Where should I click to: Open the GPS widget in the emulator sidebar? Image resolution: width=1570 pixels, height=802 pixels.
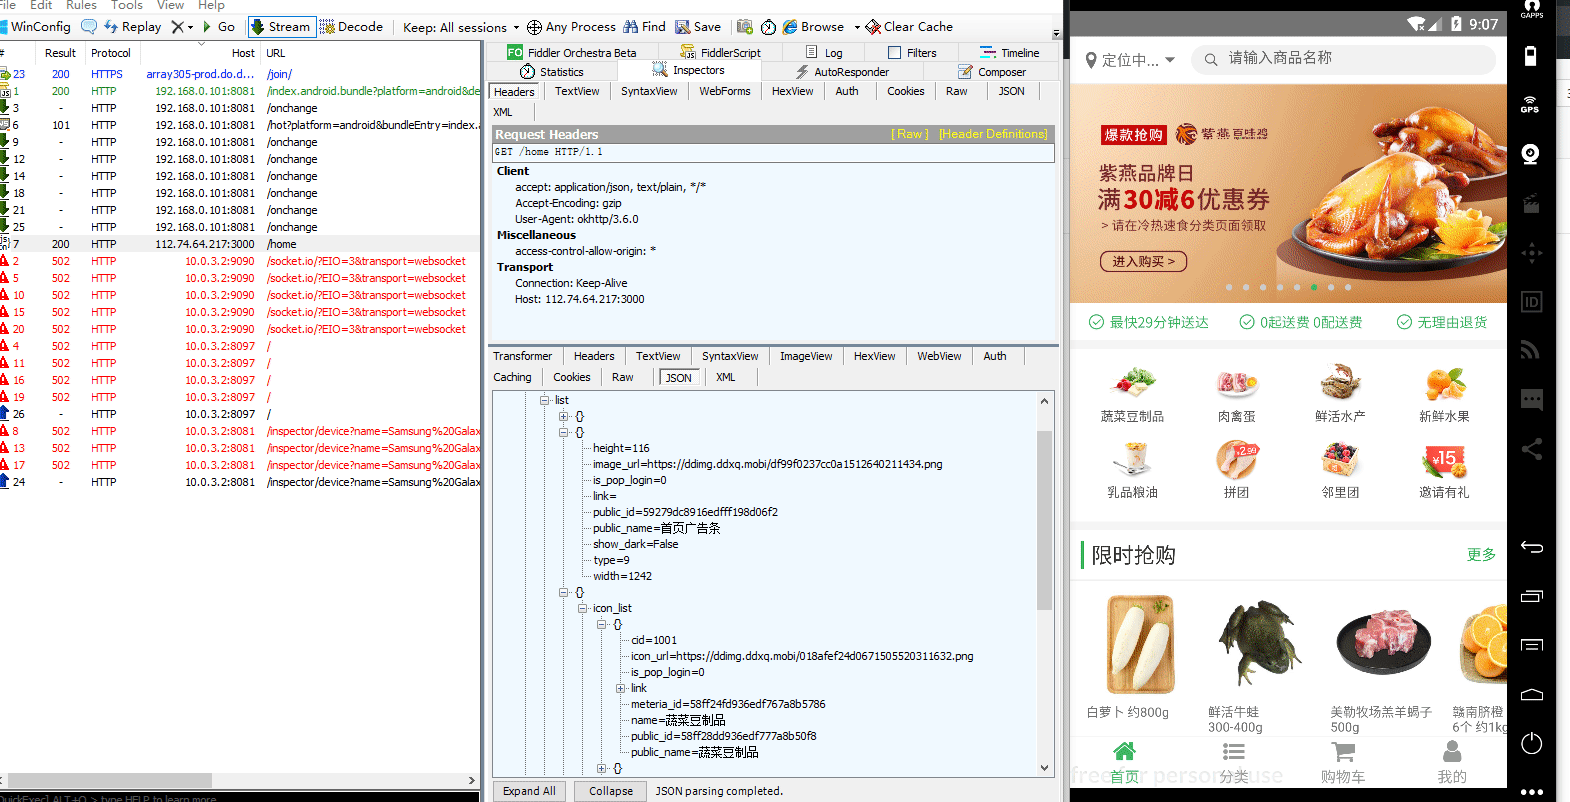click(1530, 104)
